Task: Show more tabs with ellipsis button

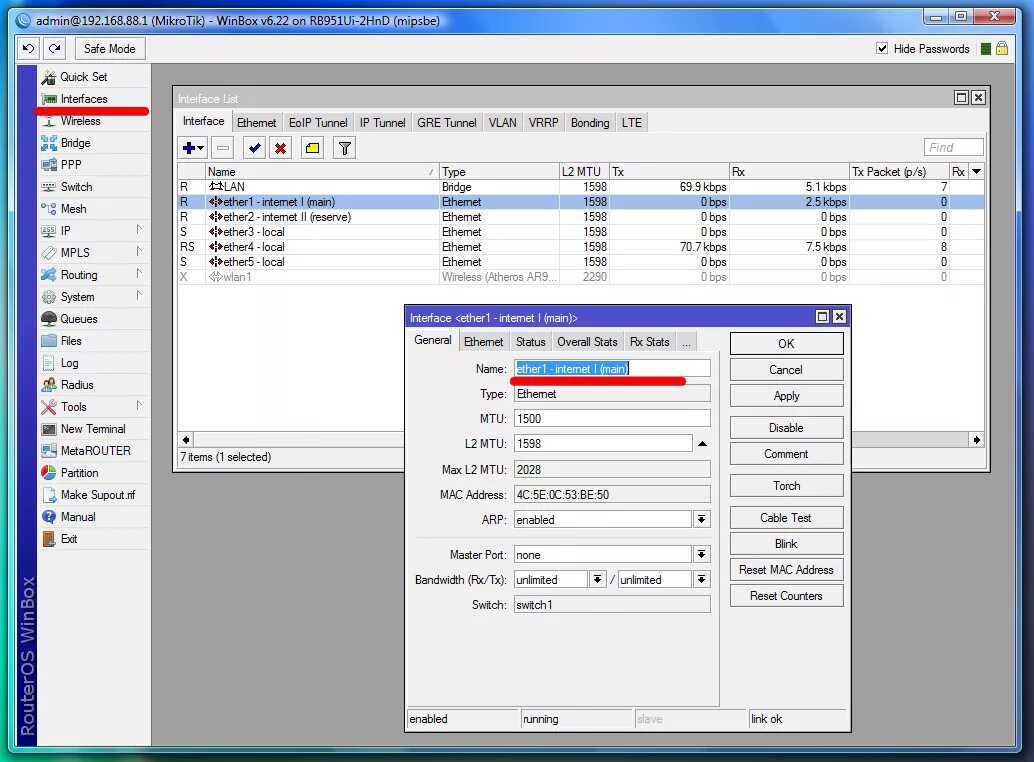Action: pos(686,341)
